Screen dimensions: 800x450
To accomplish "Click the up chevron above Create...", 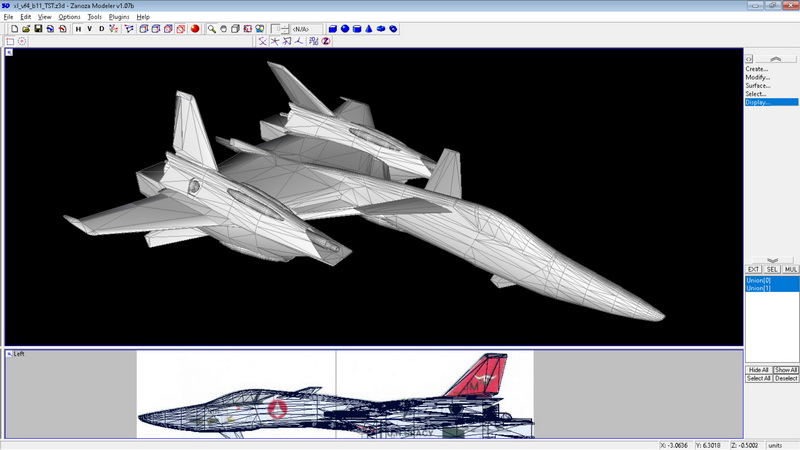I will 776,59.
